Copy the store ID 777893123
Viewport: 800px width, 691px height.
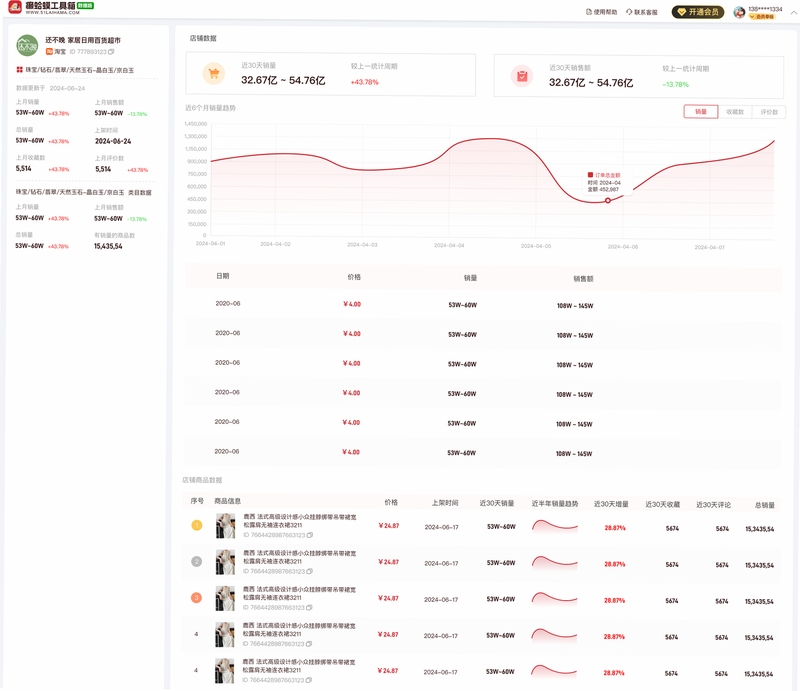(111, 52)
